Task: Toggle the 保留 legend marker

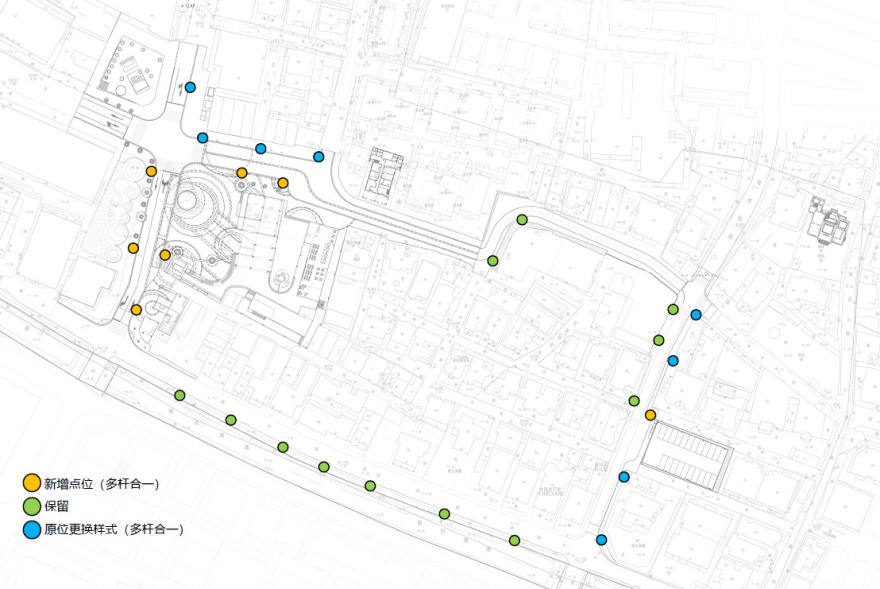Action: tap(31, 507)
